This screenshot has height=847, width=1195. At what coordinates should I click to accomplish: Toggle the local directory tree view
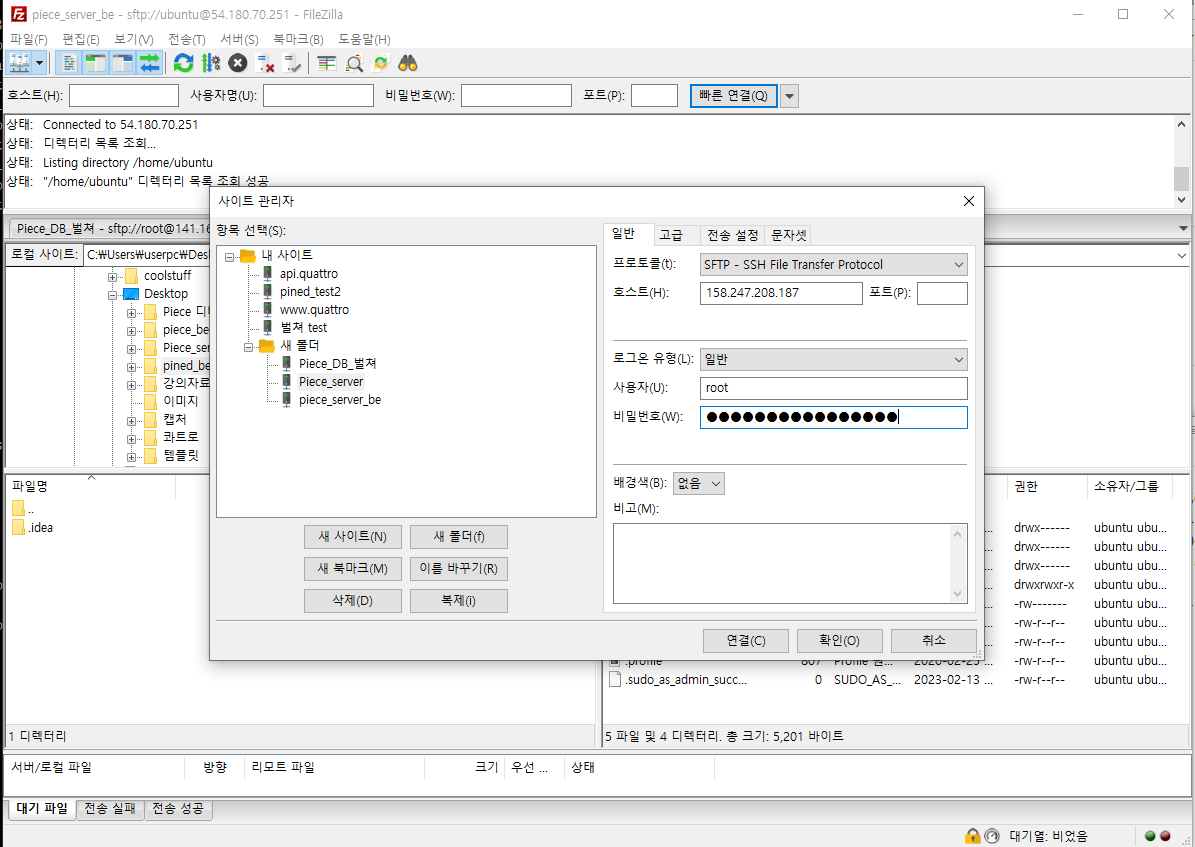(95, 63)
